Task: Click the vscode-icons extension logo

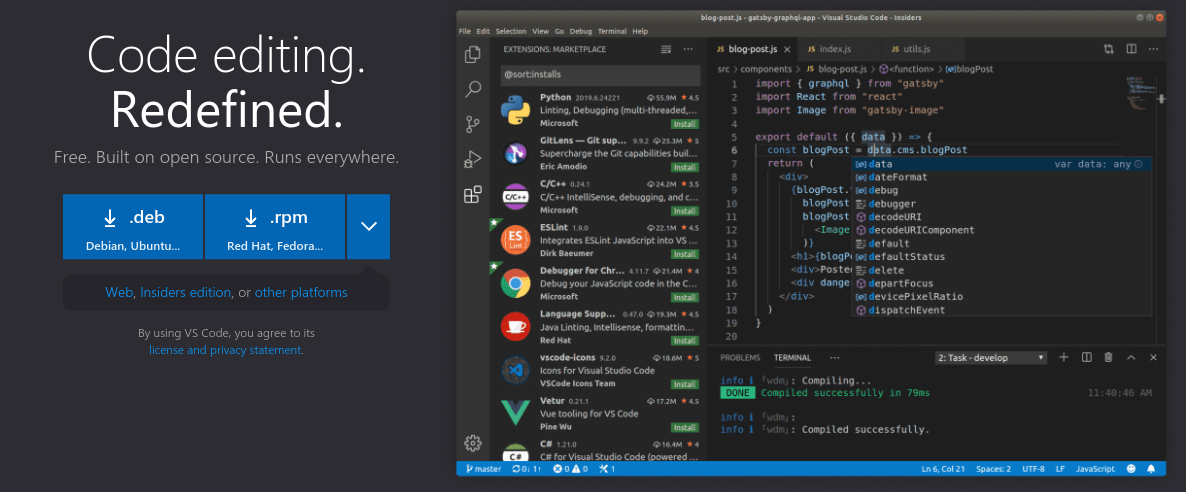Action: [515, 369]
